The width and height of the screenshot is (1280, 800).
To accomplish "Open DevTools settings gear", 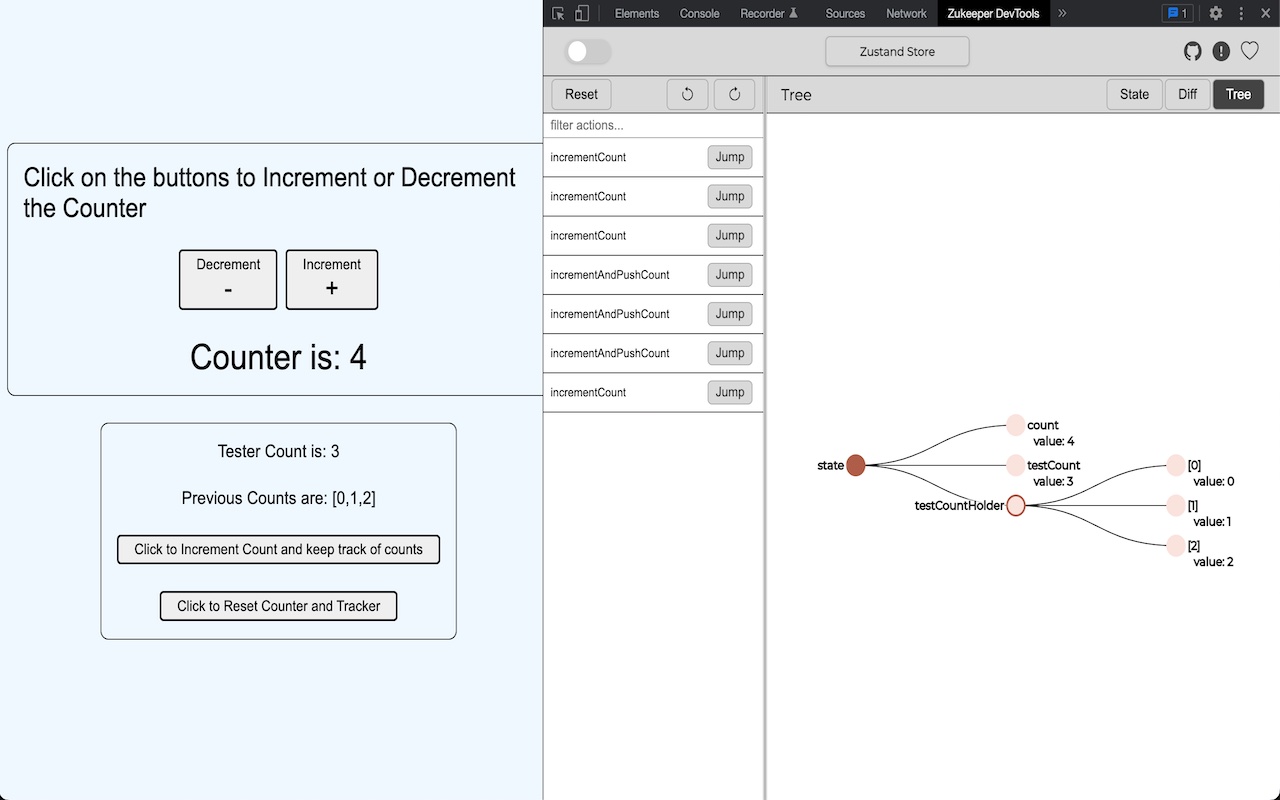I will [x=1215, y=13].
